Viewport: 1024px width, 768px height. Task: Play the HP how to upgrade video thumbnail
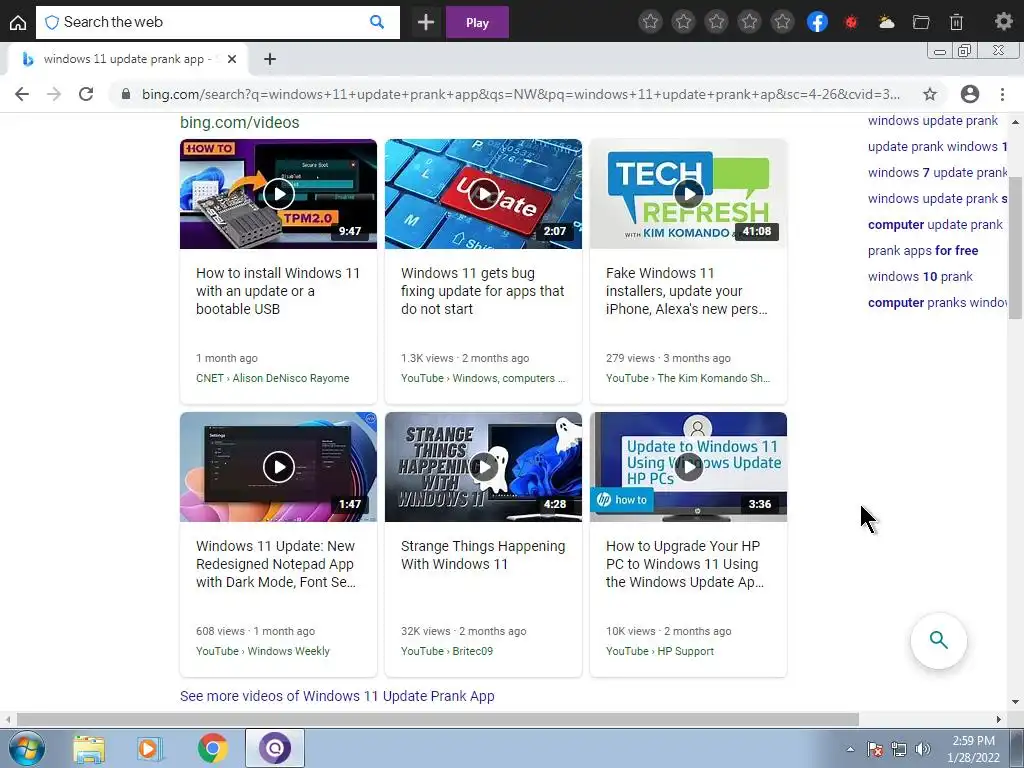[688, 467]
